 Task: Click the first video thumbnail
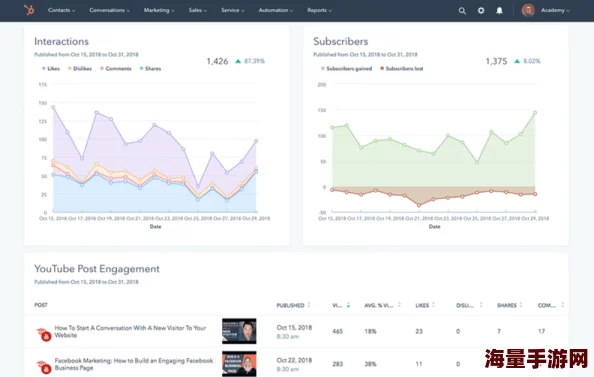[x=239, y=331]
